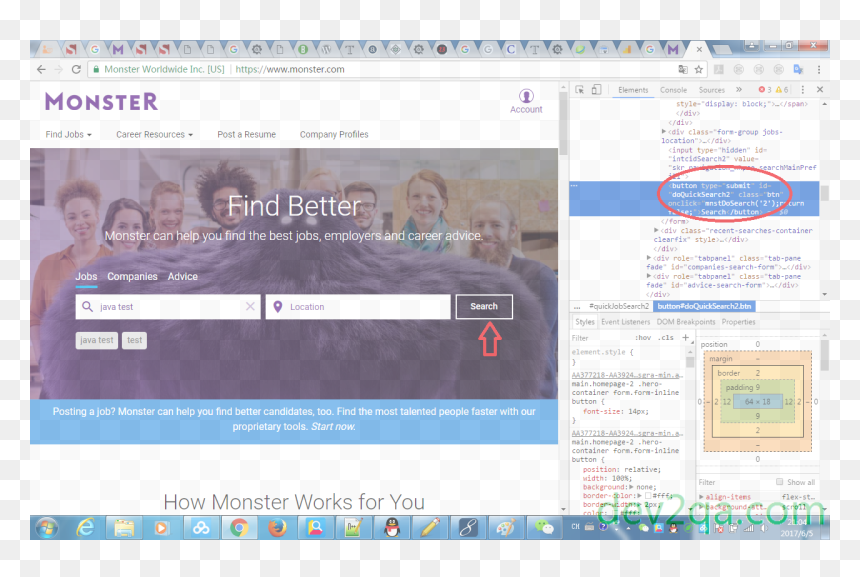Expand the form-group jobs-location div node
The width and height of the screenshot is (860, 577).
click(664, 132)
